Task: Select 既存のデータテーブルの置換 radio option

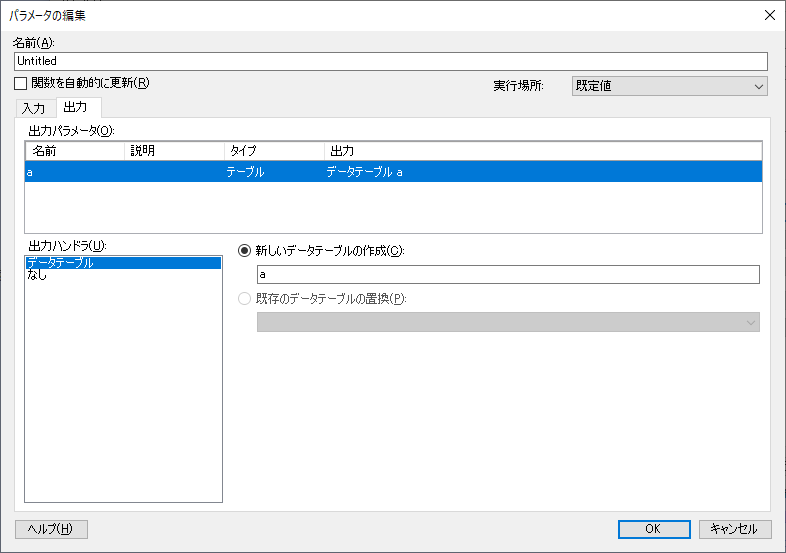Action: pos(244,299)
